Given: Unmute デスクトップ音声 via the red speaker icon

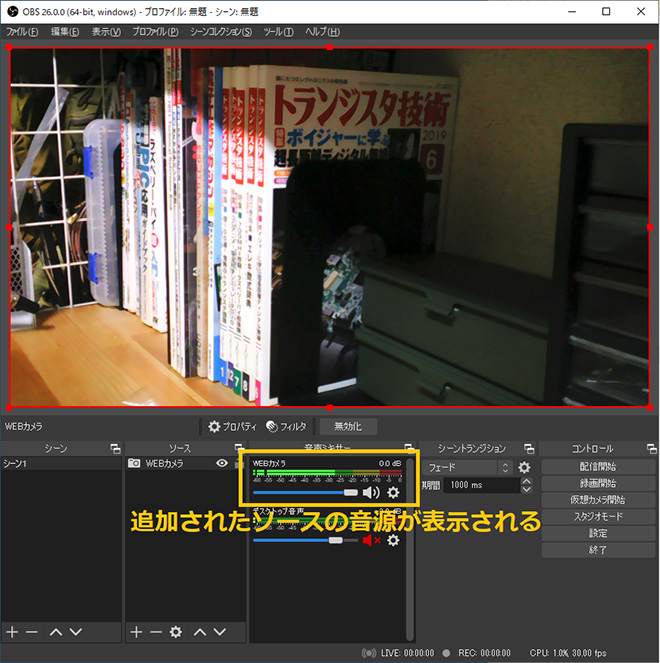Looking at the screenshot, I should point(371,540).
